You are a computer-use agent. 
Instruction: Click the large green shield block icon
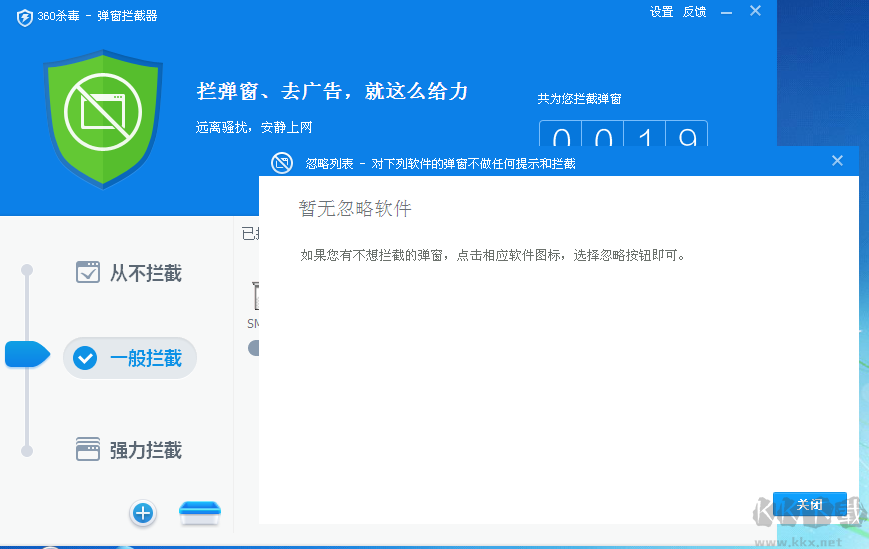103,119
